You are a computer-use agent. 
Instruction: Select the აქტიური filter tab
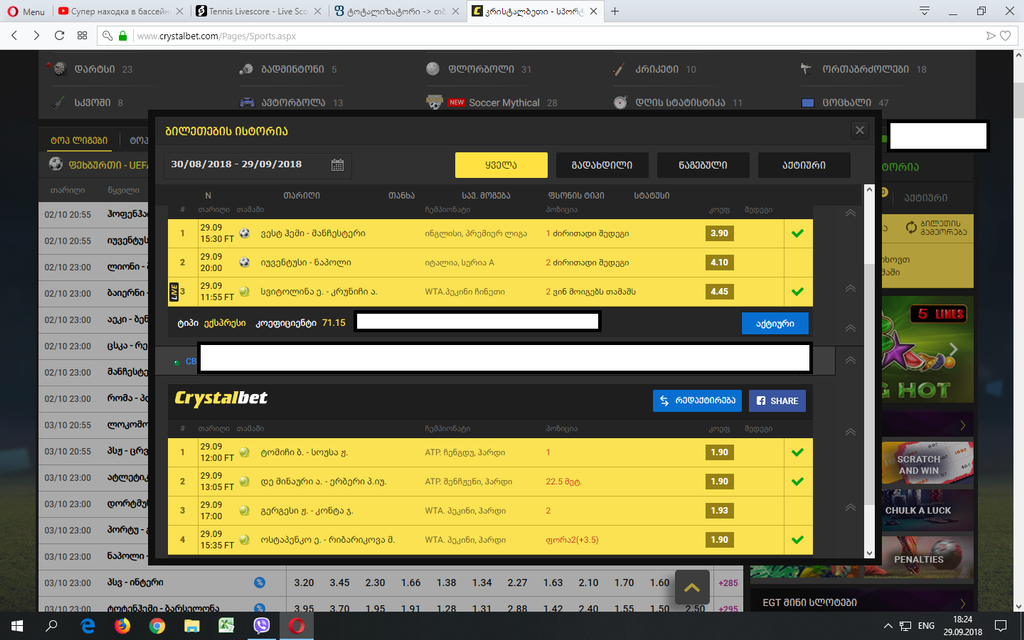click(804, 165)
